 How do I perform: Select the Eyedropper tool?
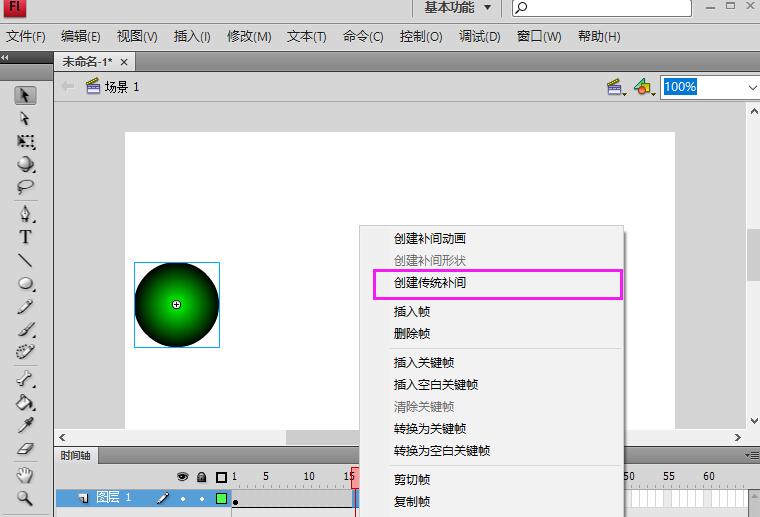25,425
